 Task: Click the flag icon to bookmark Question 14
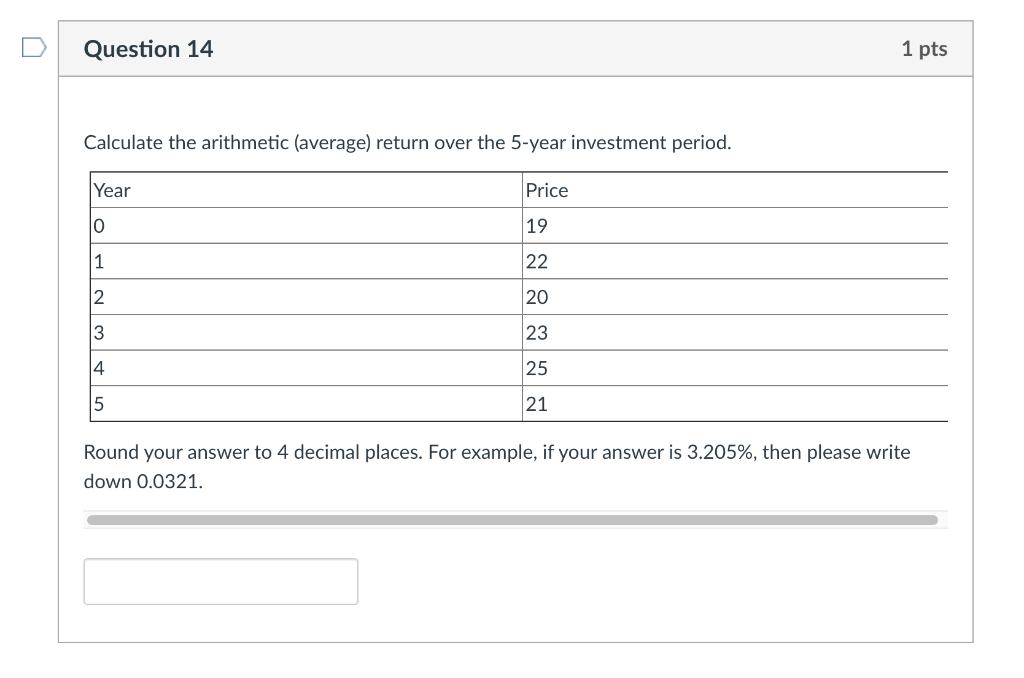tap(31, 44)
